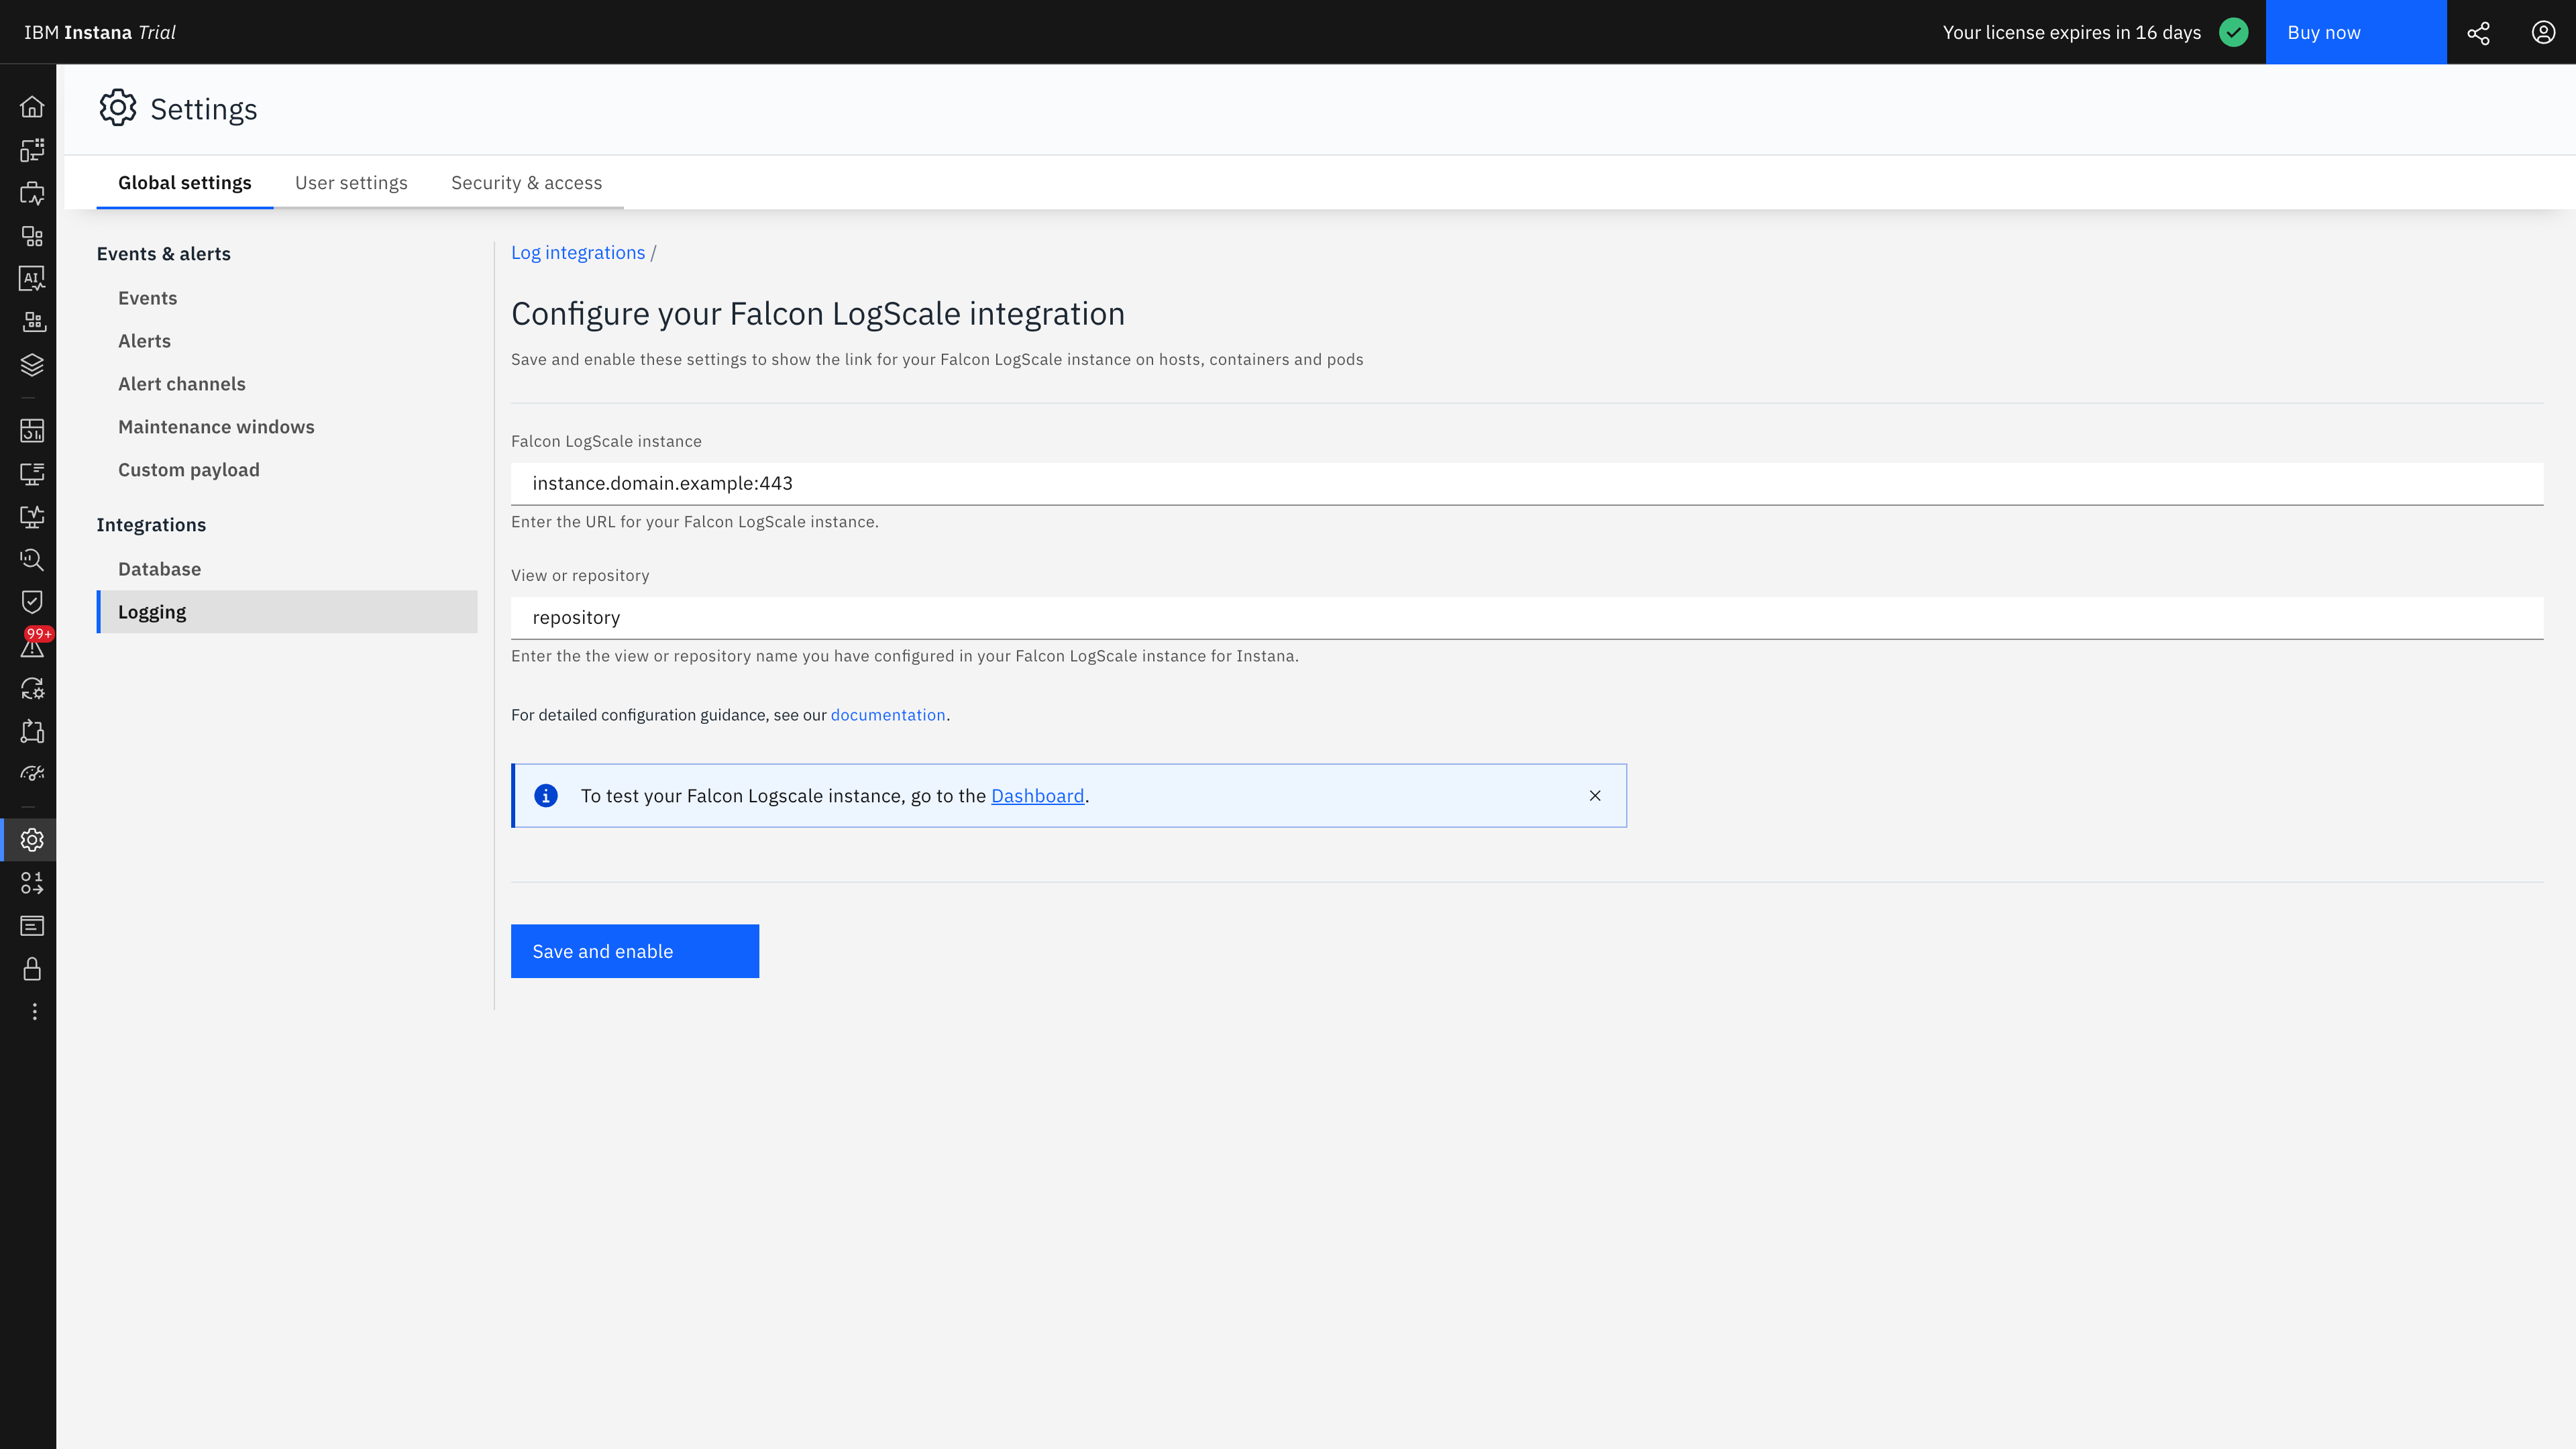
Task: Click the green license status checkmark
Action: click(2233, 33)
